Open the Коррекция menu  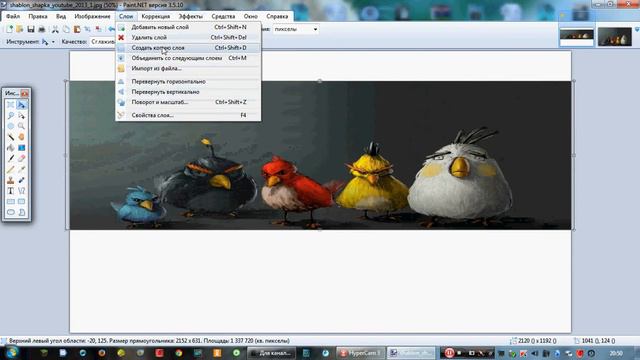[156, 16]
